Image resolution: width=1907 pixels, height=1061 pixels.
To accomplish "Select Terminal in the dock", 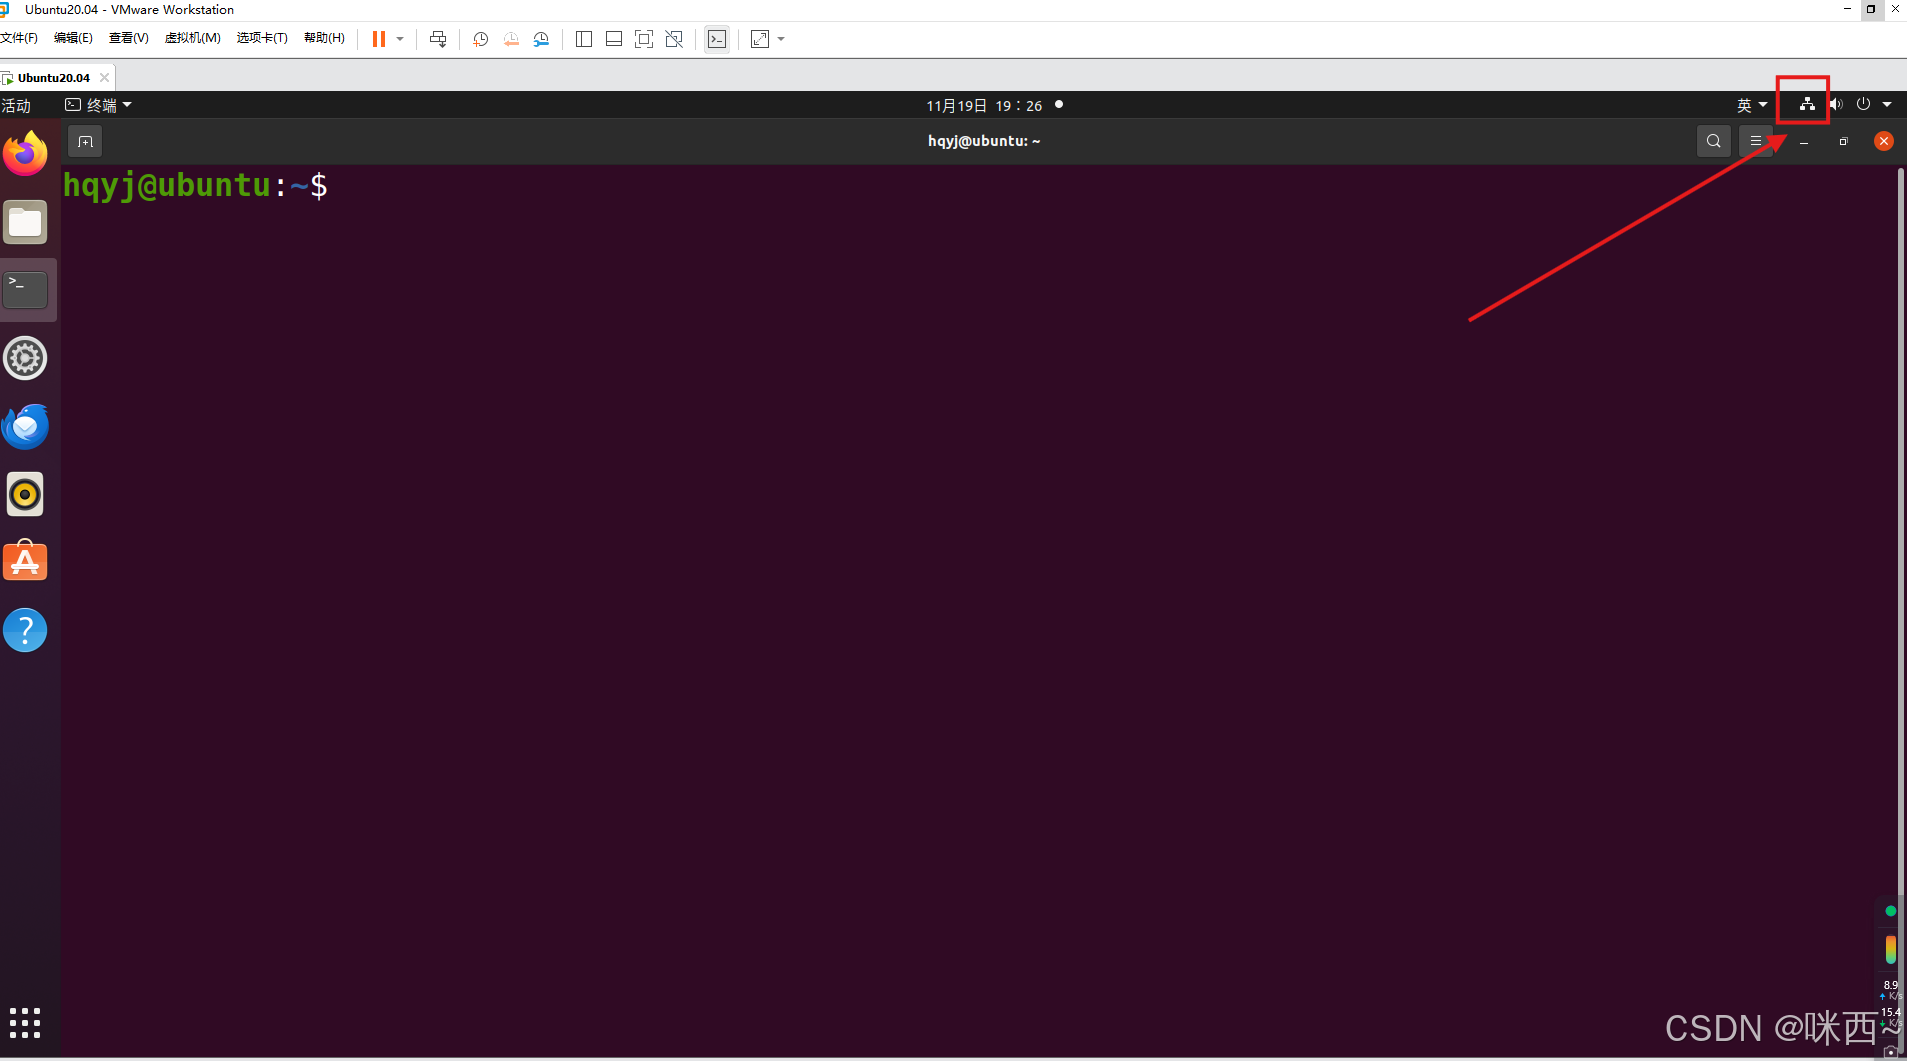I will coord(26,290).
